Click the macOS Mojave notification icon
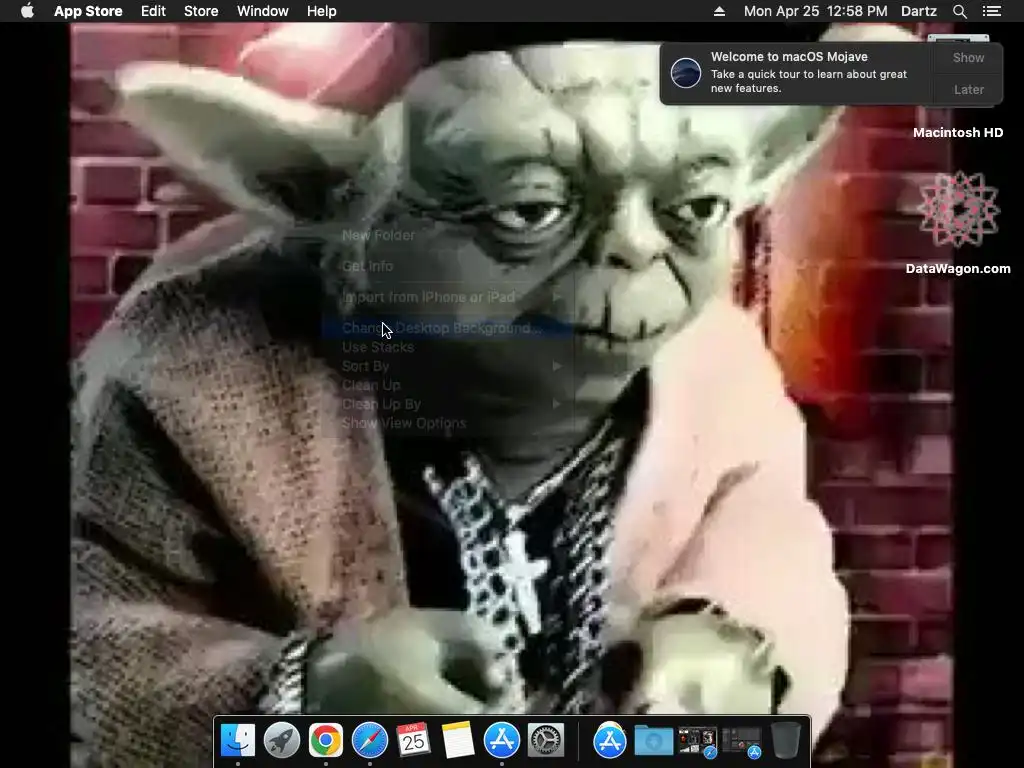The image size is (1024, 768). click(x=686, y=72)
